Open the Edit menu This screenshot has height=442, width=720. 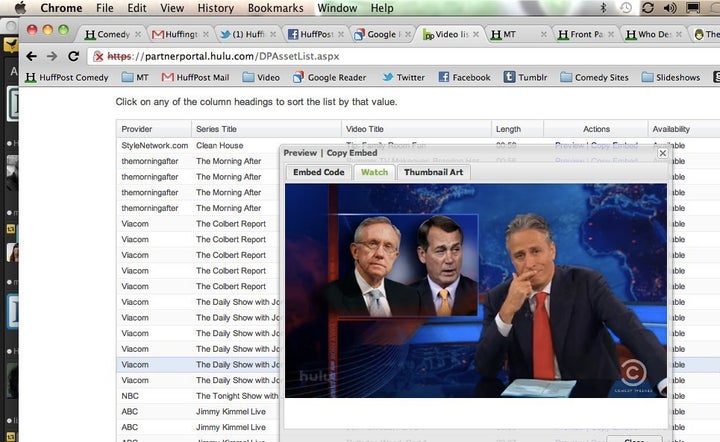137,8
